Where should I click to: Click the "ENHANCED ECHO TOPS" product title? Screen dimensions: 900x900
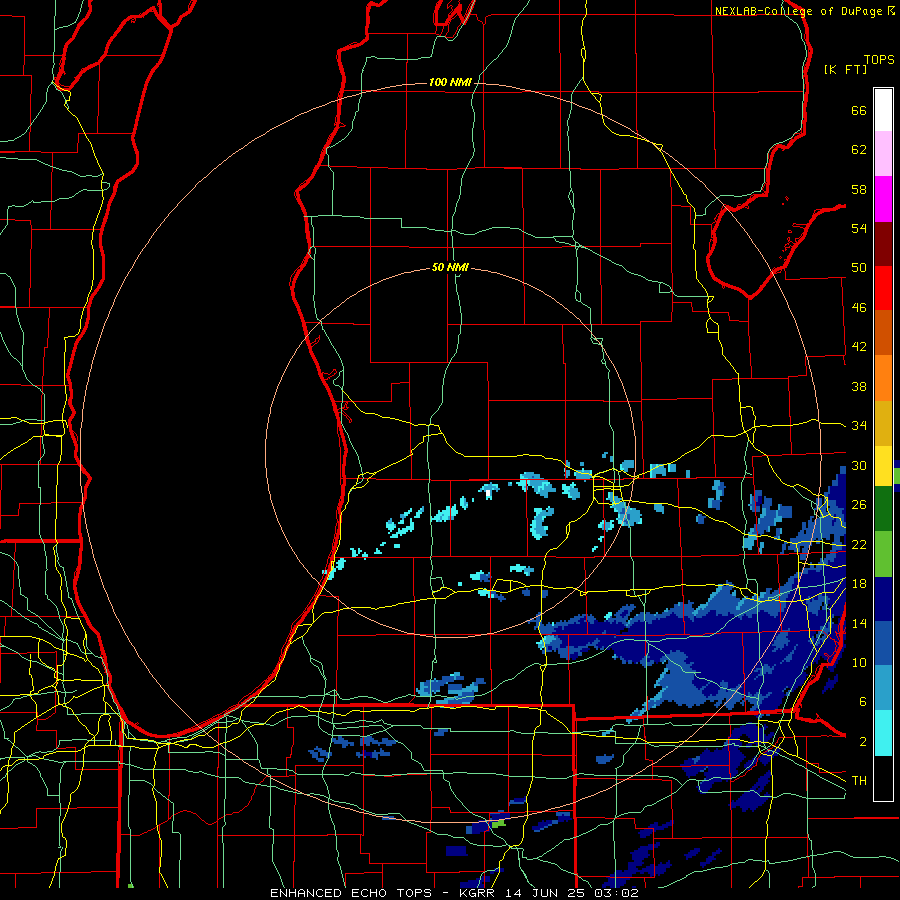(350, 893)
